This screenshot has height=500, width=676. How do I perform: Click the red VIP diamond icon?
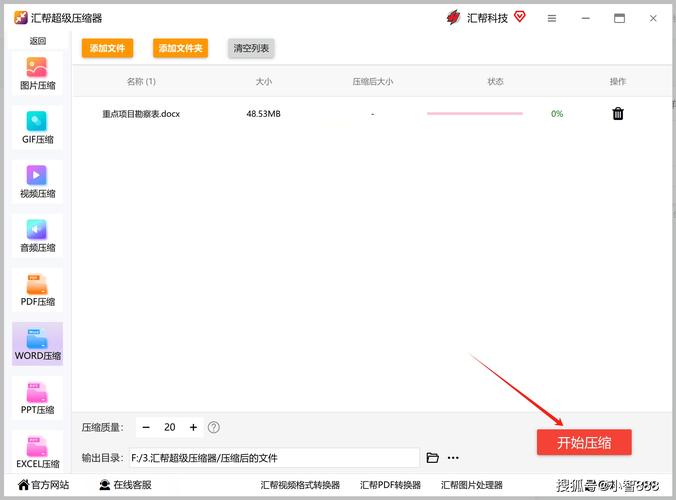pos(520,16)
